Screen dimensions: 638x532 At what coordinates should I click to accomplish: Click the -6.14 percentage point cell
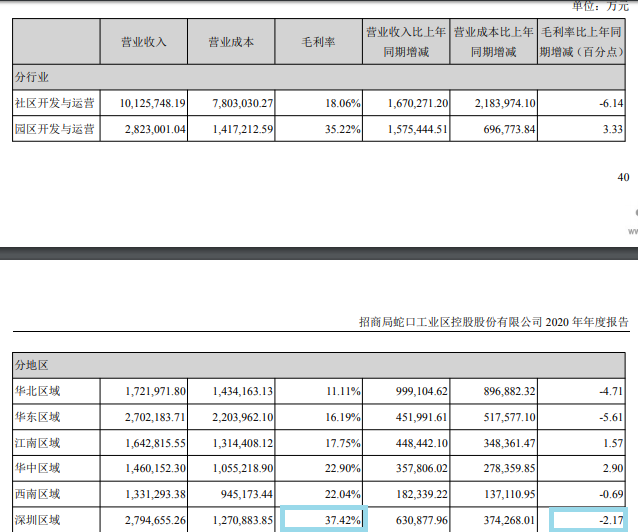coord(581,103)
